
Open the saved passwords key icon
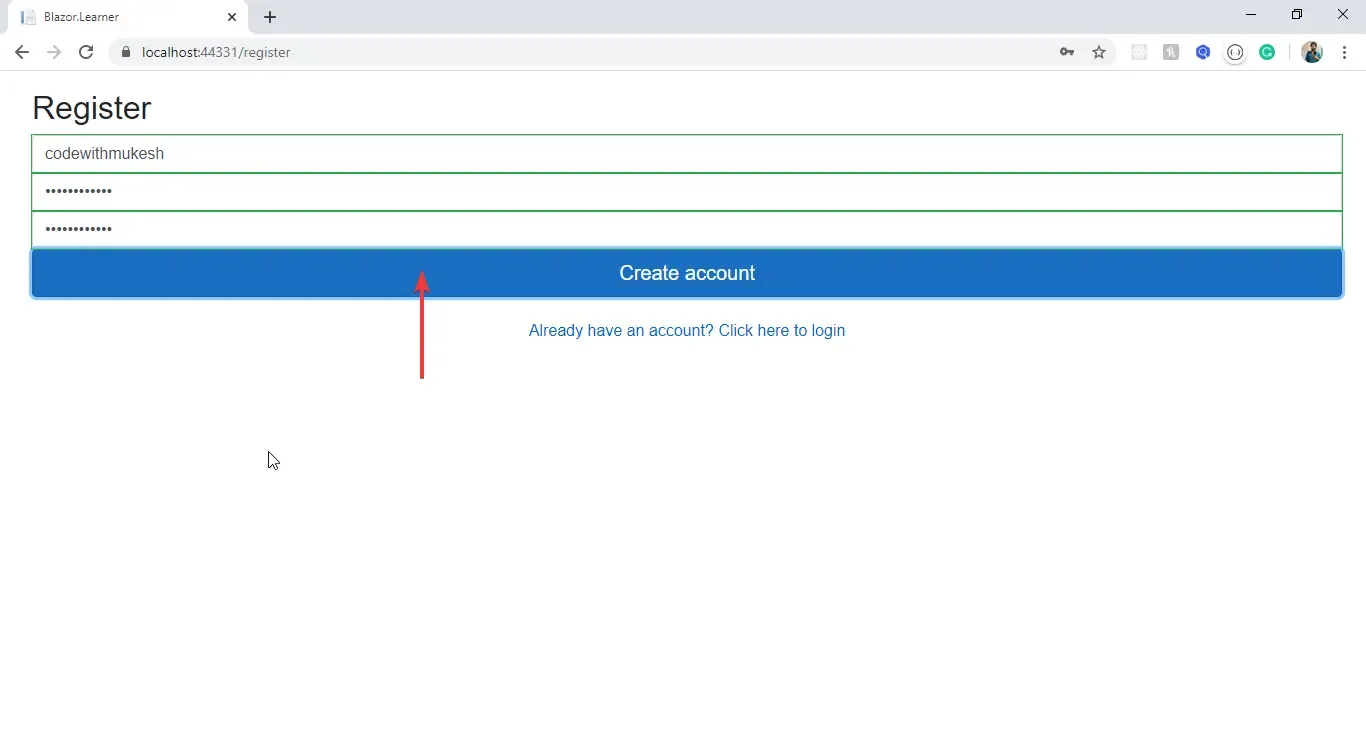tap(1067, 52)
